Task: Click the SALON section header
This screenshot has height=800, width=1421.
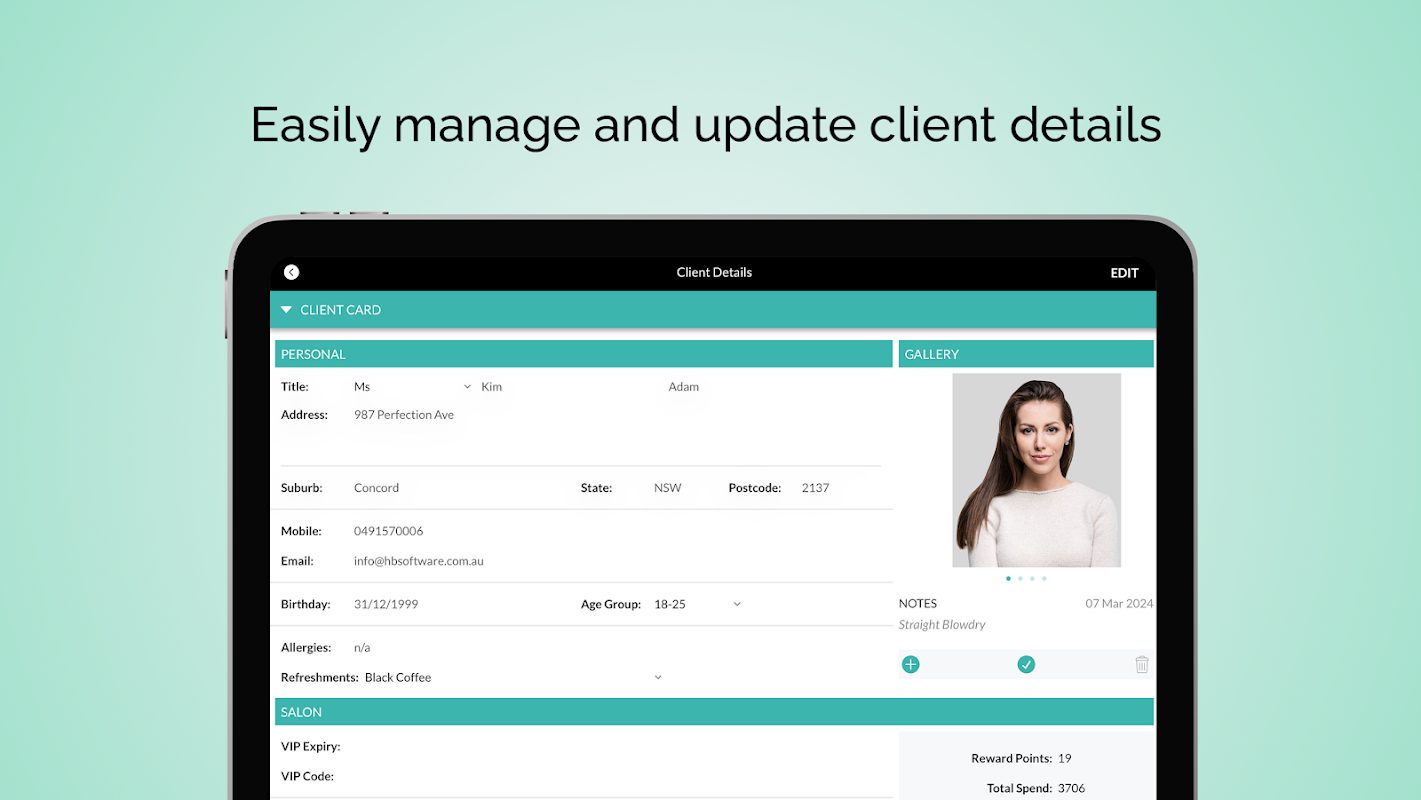Action: point(714,712)
